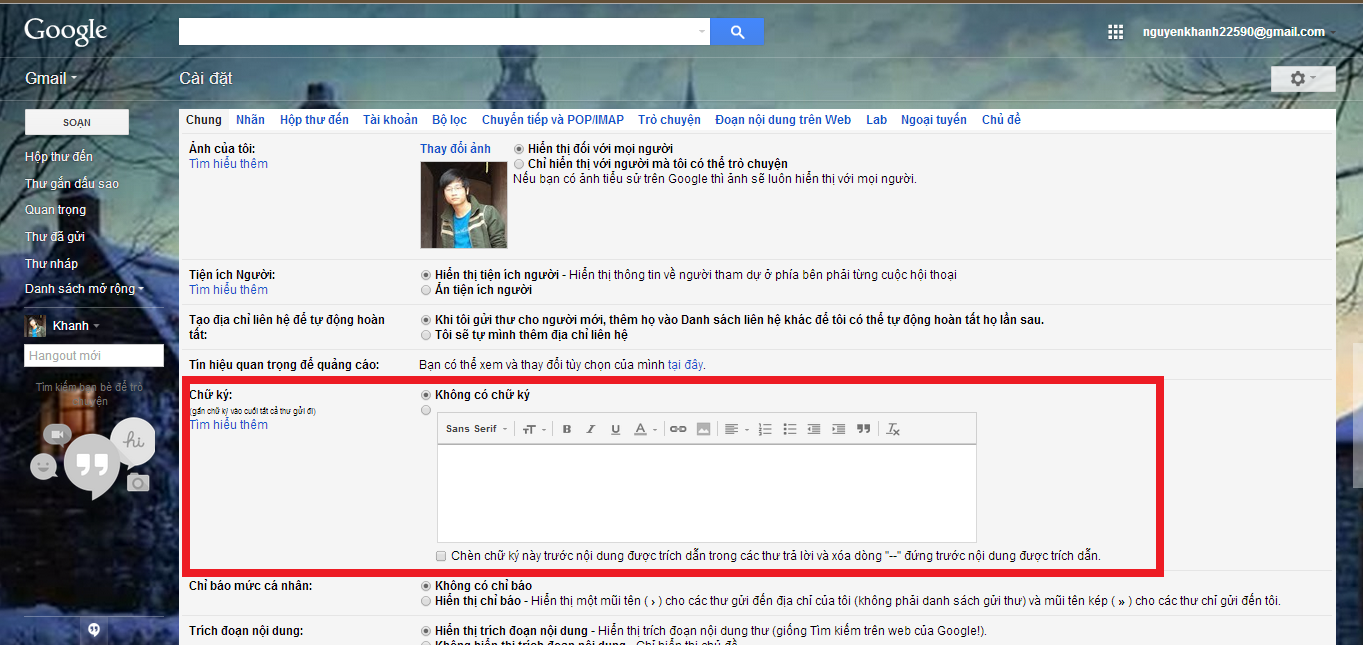Click 'Thay đổi ảnh' link
1363x645 pixels.
[455, 149]
